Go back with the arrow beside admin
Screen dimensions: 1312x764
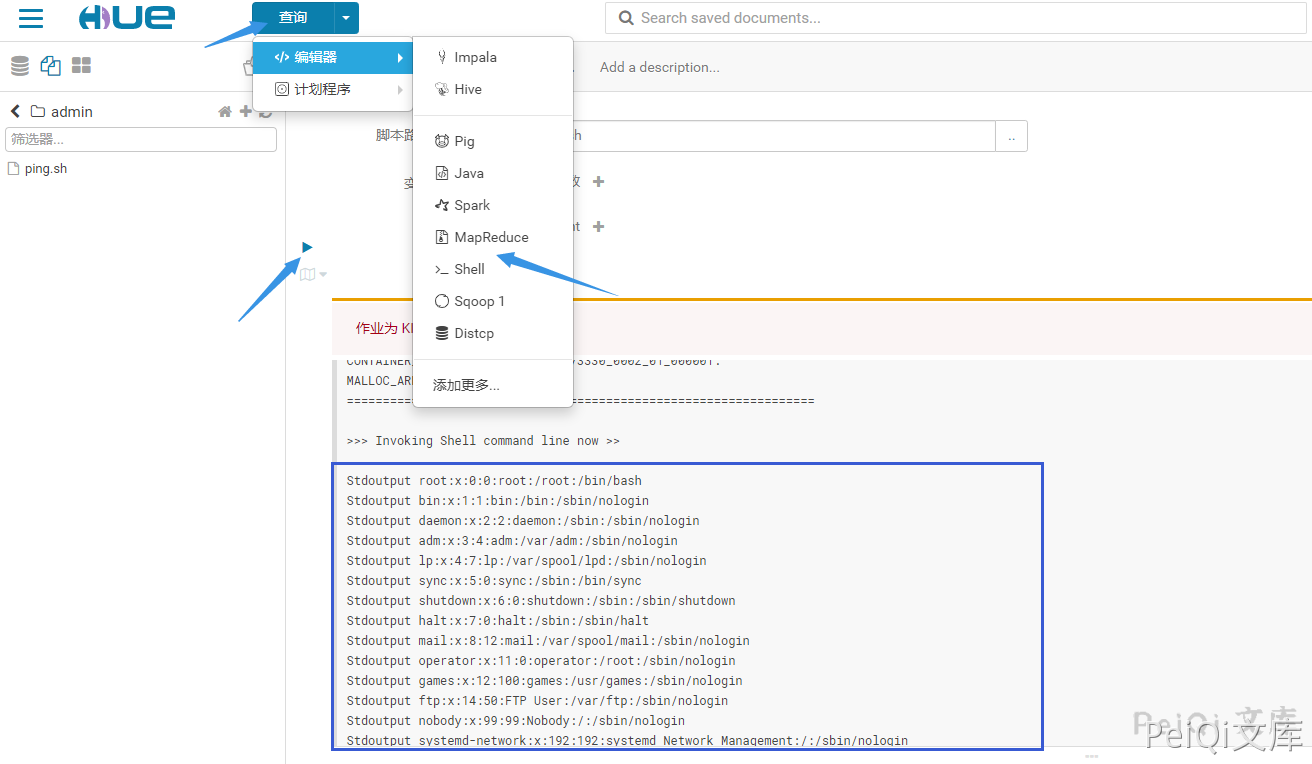click(15, 111)
